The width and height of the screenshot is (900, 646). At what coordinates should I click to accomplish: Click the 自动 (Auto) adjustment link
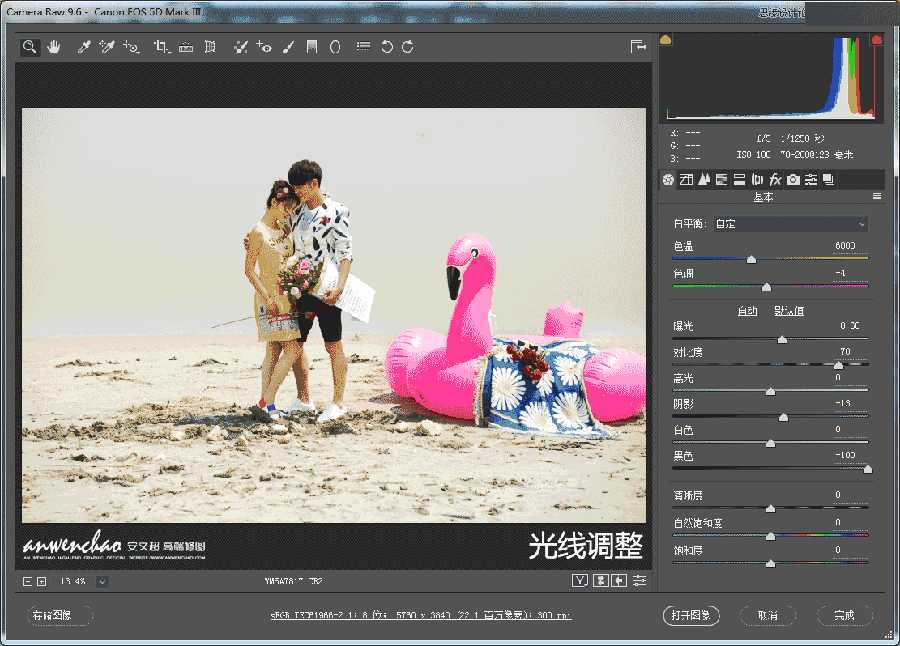click(748, 310)
